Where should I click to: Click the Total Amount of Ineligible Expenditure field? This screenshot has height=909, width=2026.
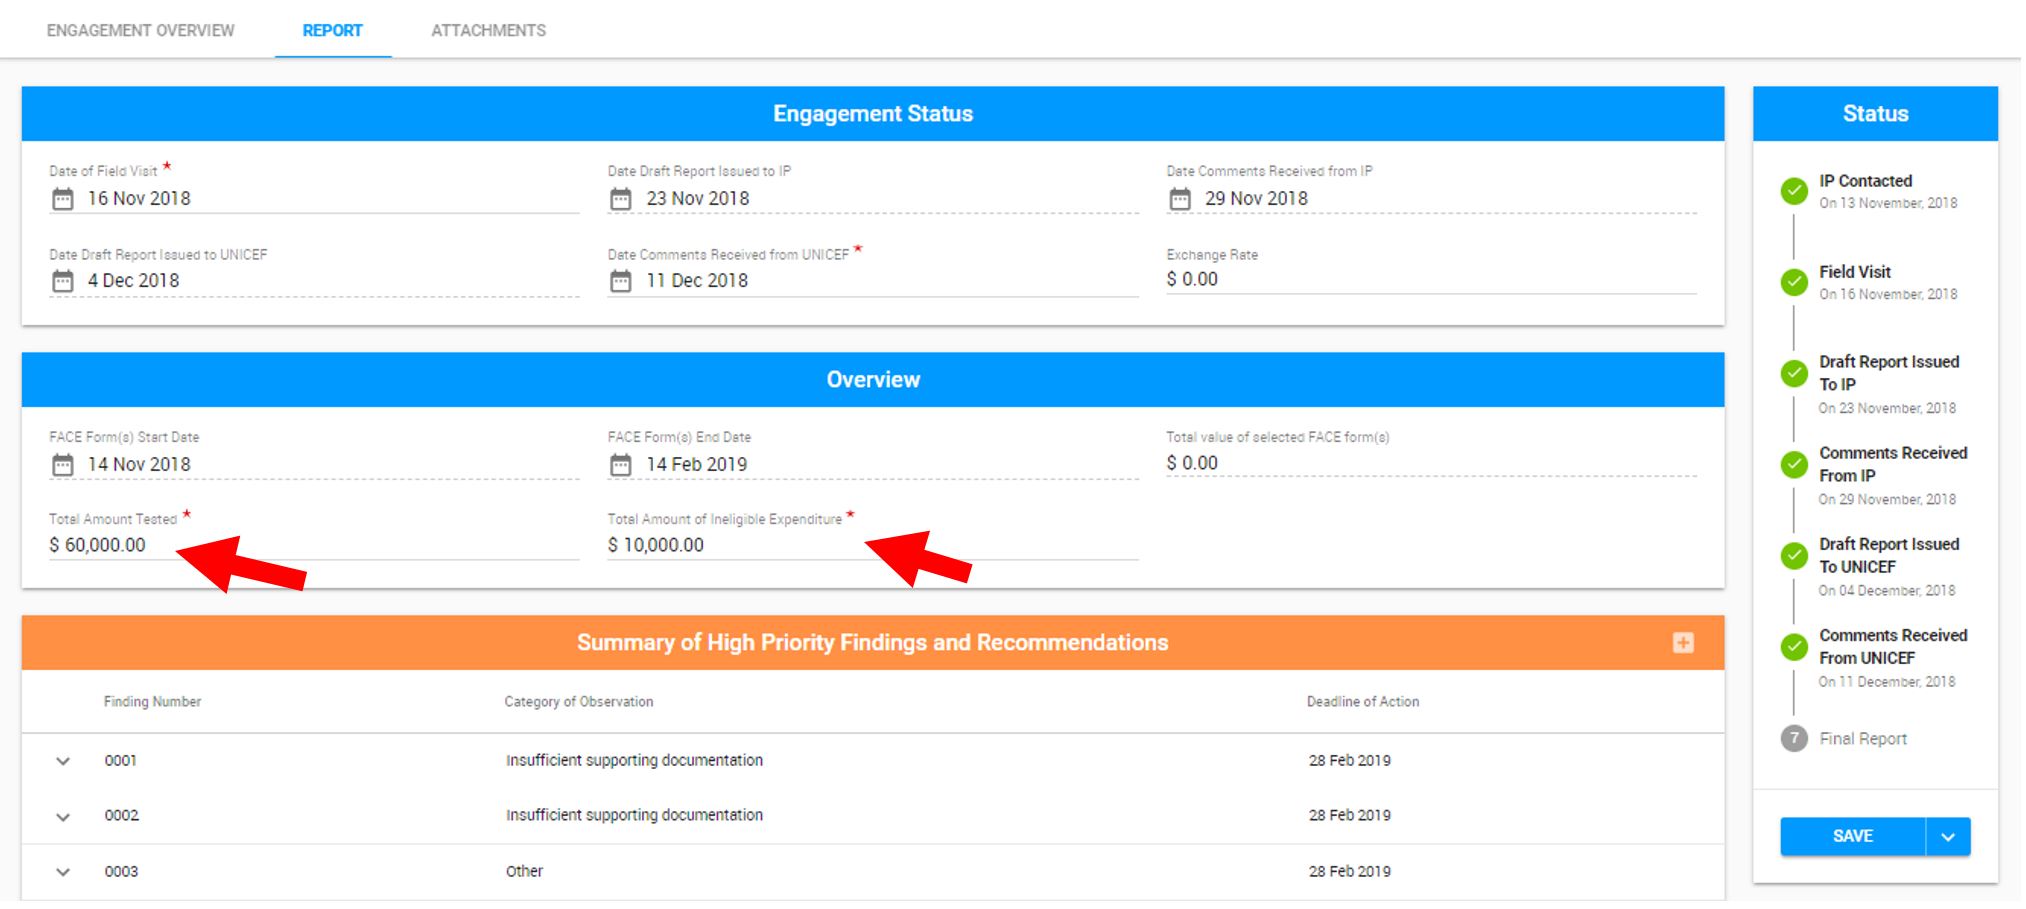tap(873, 546)
